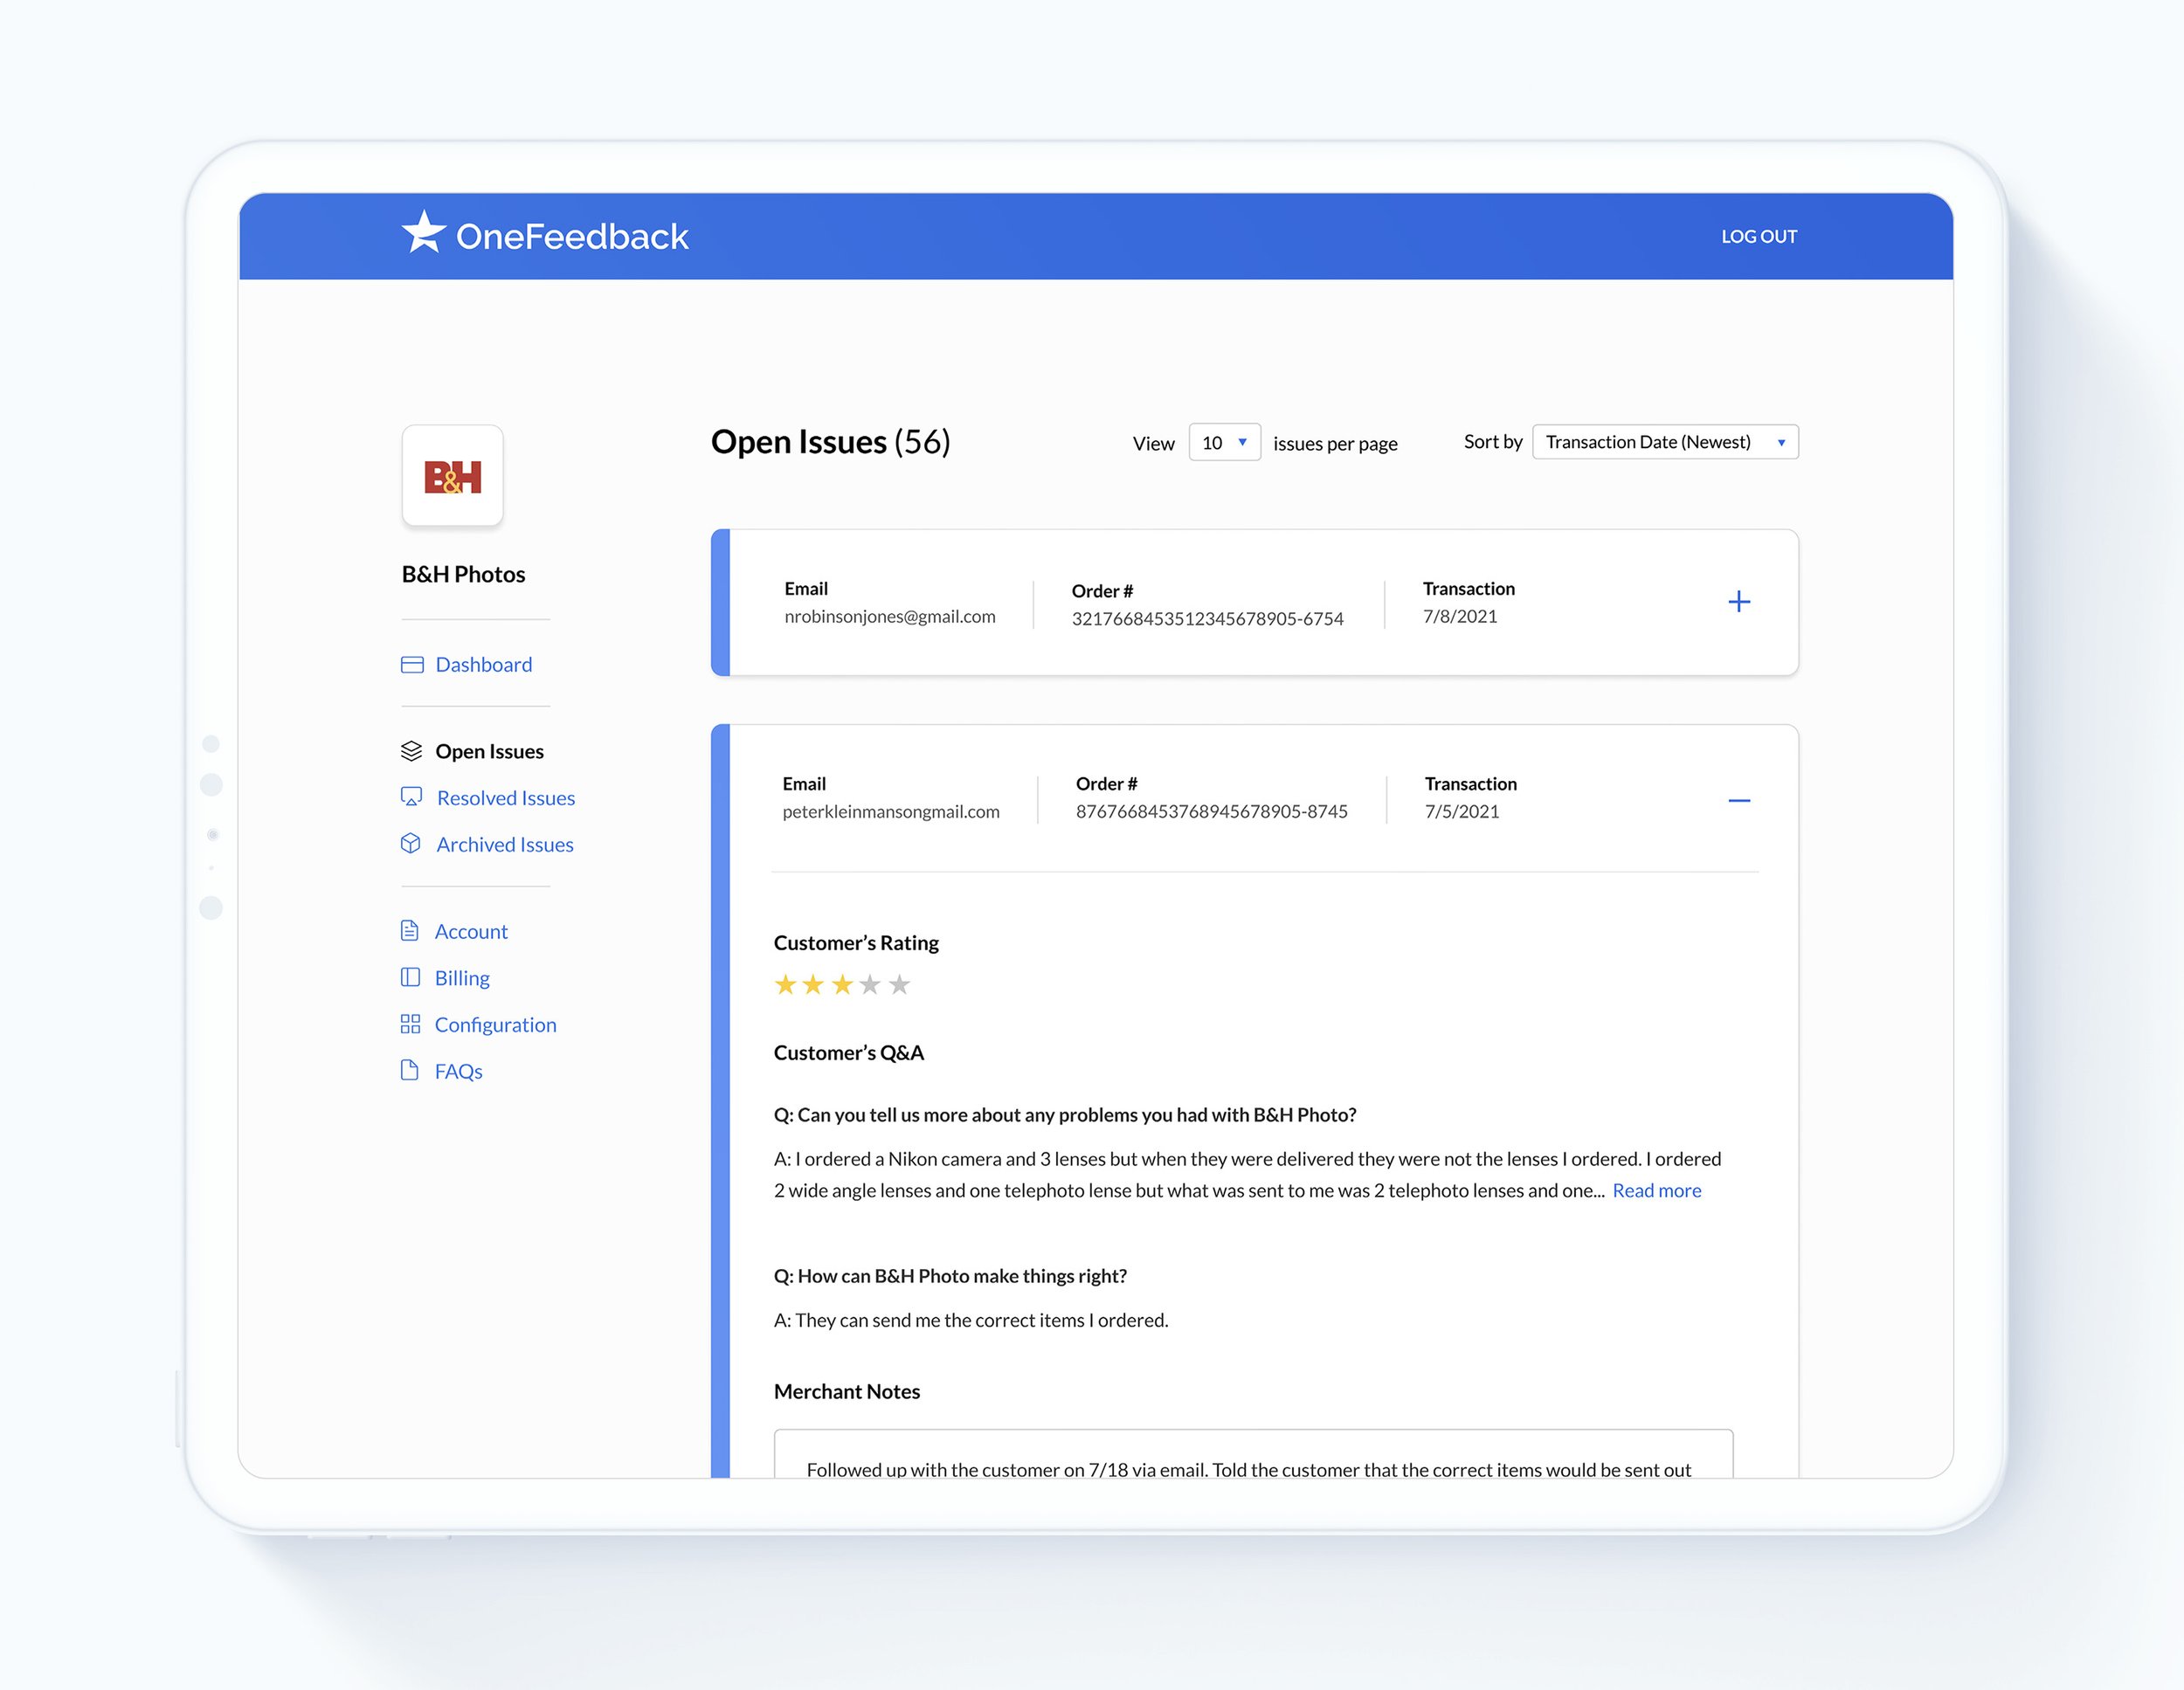Click the third rating star

pyautogui.click(x=843, y=985)
